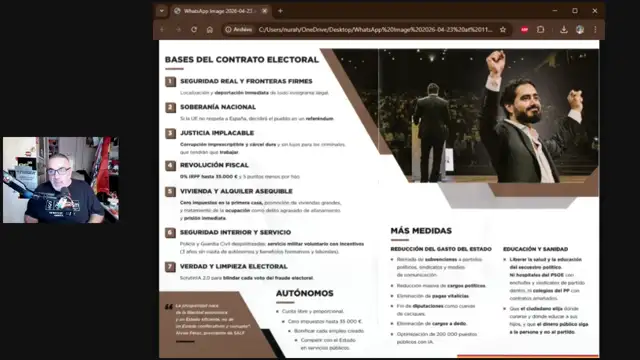Image resolution: width=640 pixels, height=360 pixels.
Task: Reload the current page
Action: coord(194,30)
